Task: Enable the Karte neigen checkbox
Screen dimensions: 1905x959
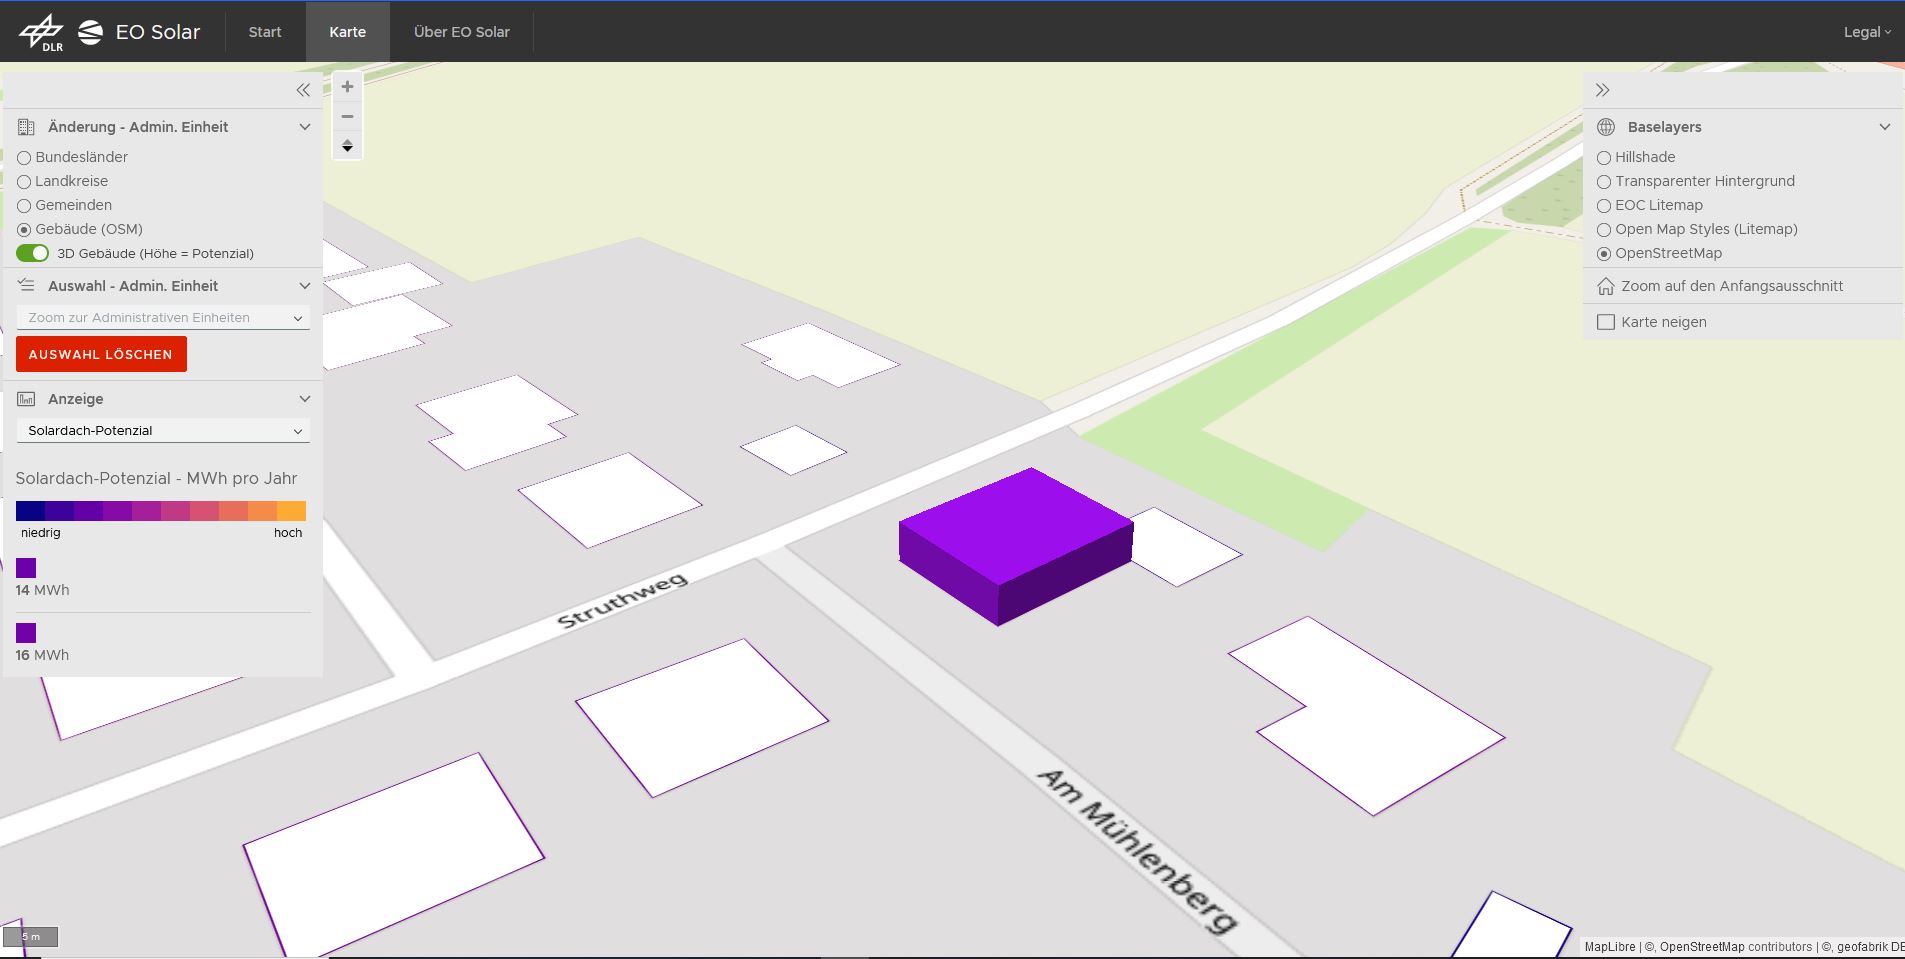Action: coord(1606,322)
